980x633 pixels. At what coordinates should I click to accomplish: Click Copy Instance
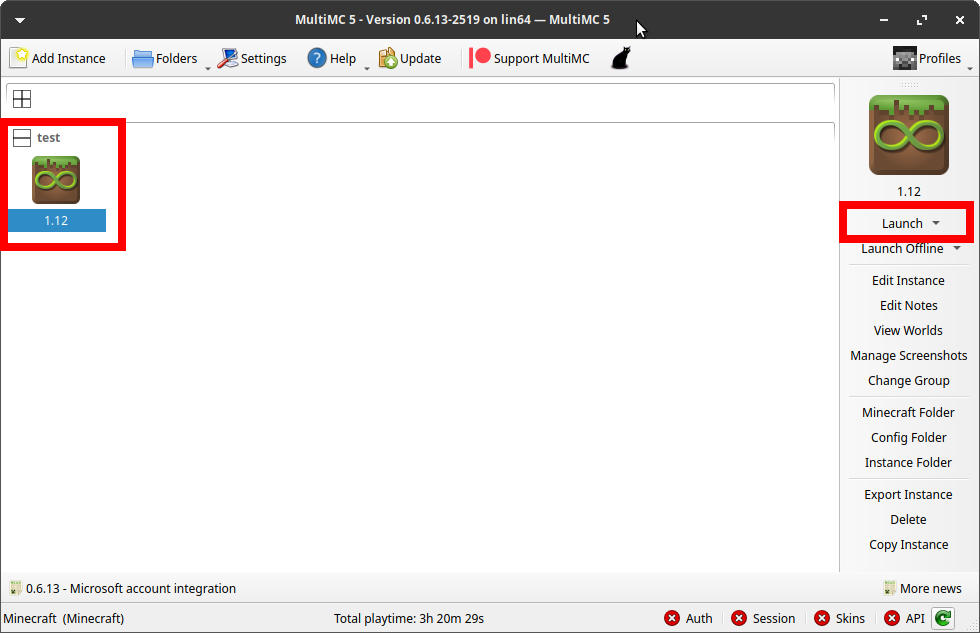pyautogui.click(x=908, y=544)
